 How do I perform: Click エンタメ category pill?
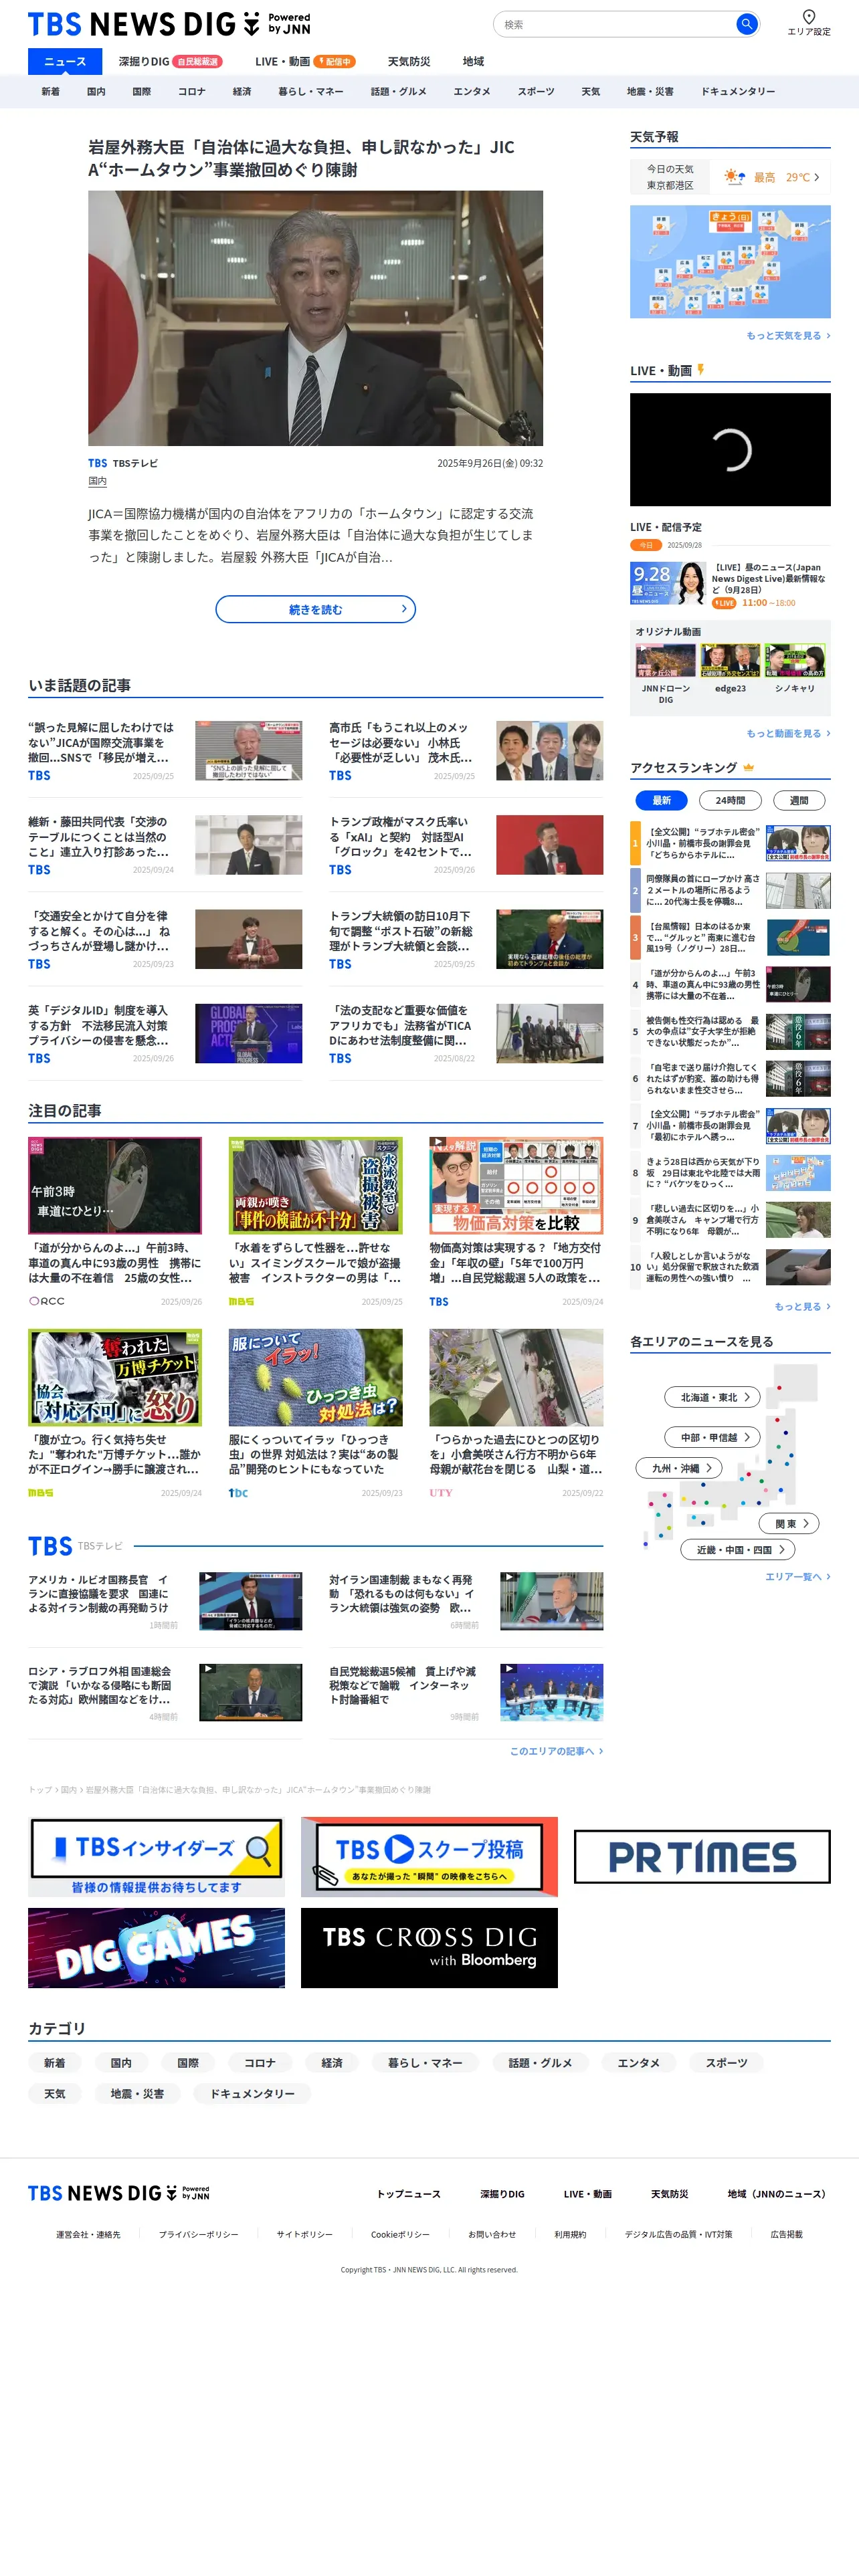(638, 2062)
